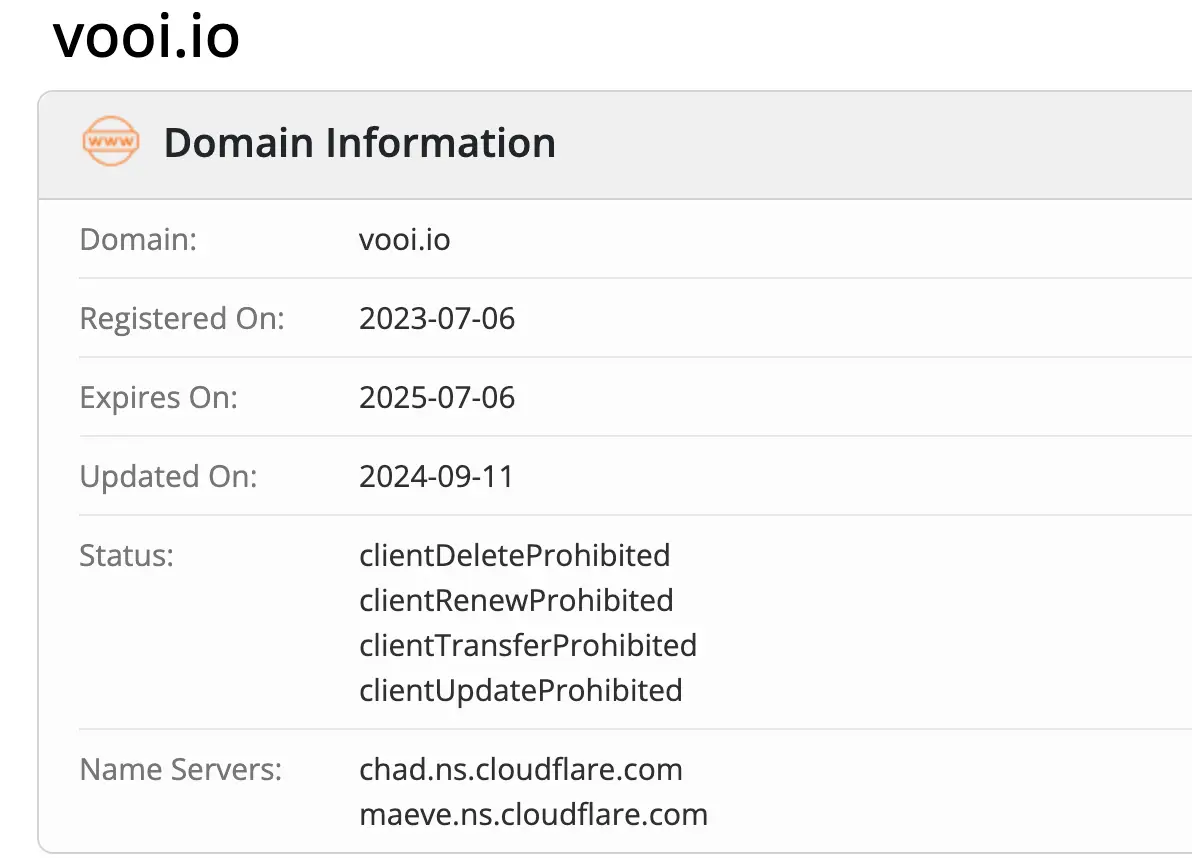Click the large vooi.io page title
The image size is (1192, 858).
pos(146,38)
